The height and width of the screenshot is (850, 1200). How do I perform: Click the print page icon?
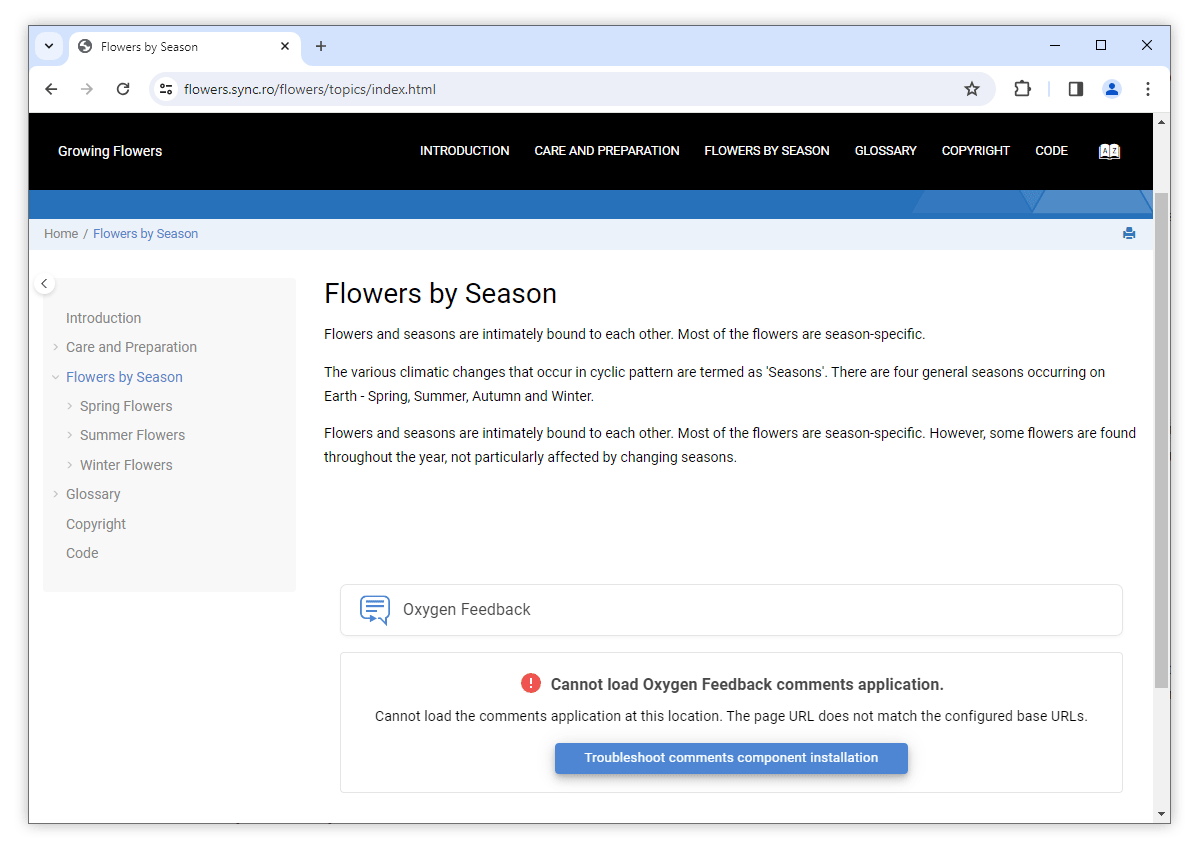pyautogui.click(x=1129, y=234)
